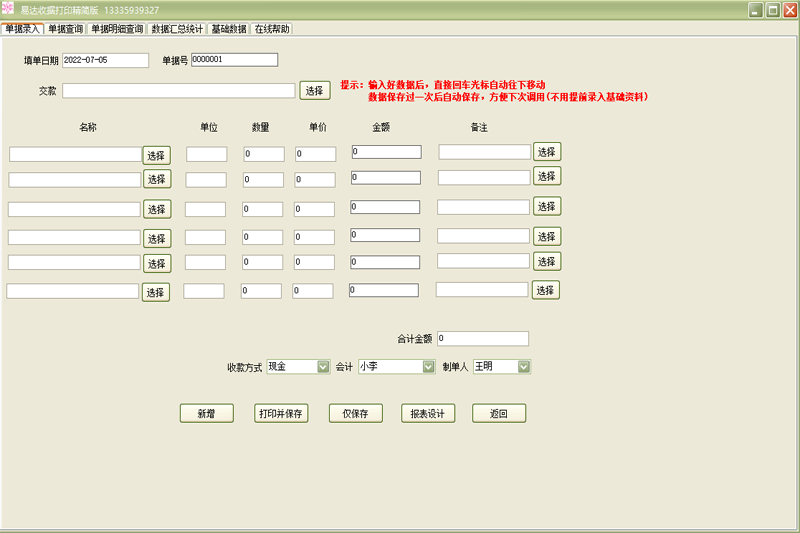Click the 新增 button
This screenshot has width=800, height=533.
click(207, 414)
